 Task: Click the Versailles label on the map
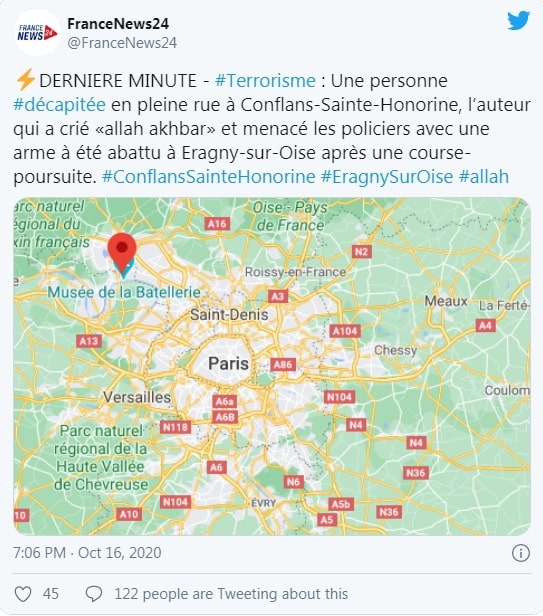pyautogui.click(x=137, y=397)
